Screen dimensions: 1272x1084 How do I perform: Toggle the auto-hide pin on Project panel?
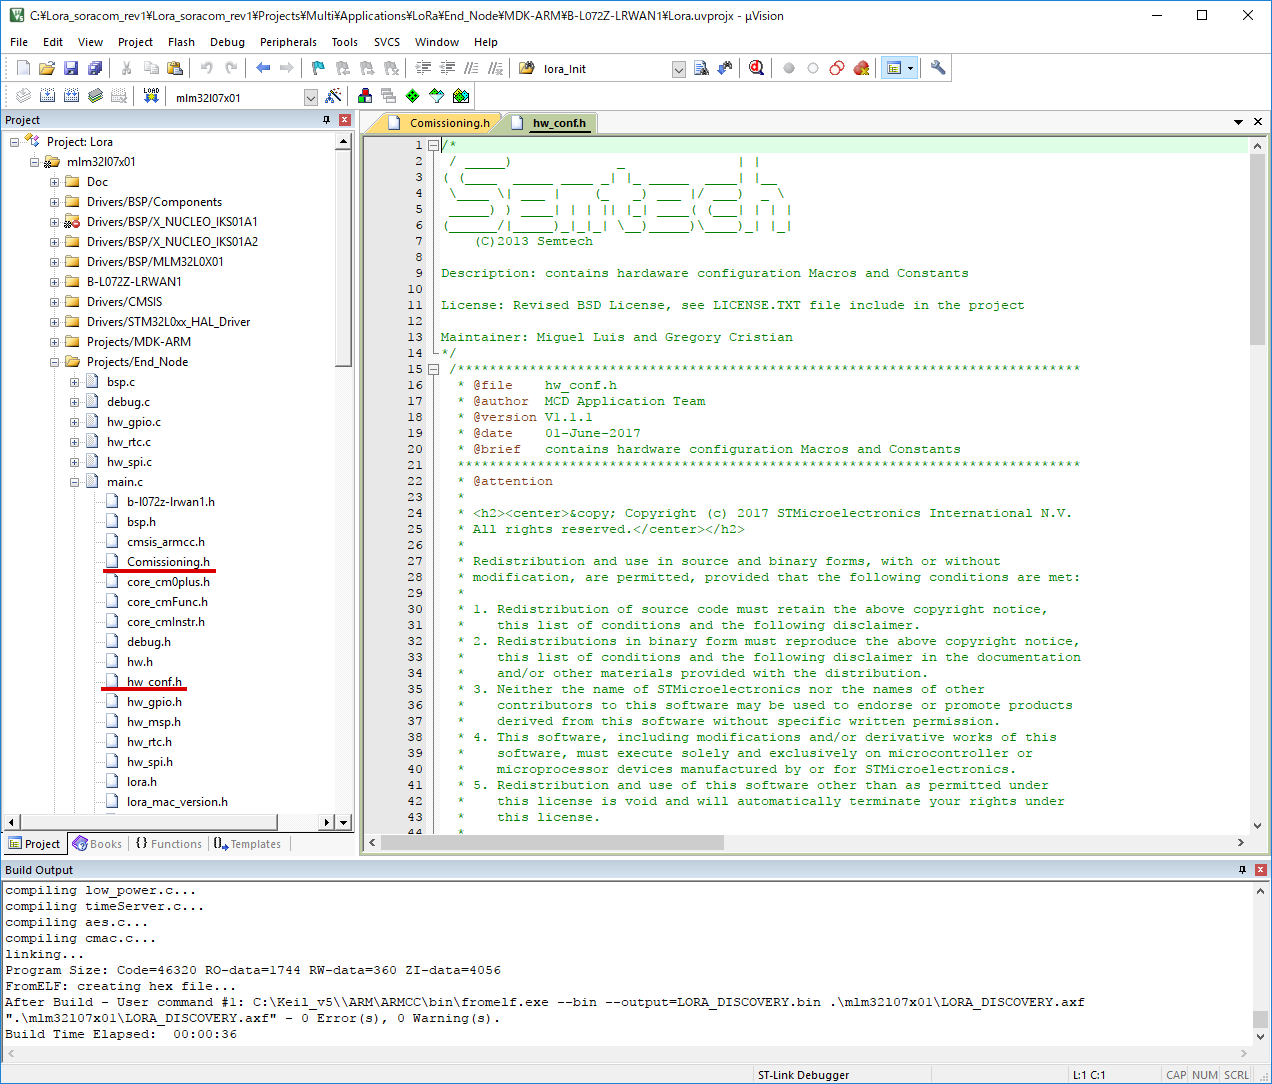(326, 120)
